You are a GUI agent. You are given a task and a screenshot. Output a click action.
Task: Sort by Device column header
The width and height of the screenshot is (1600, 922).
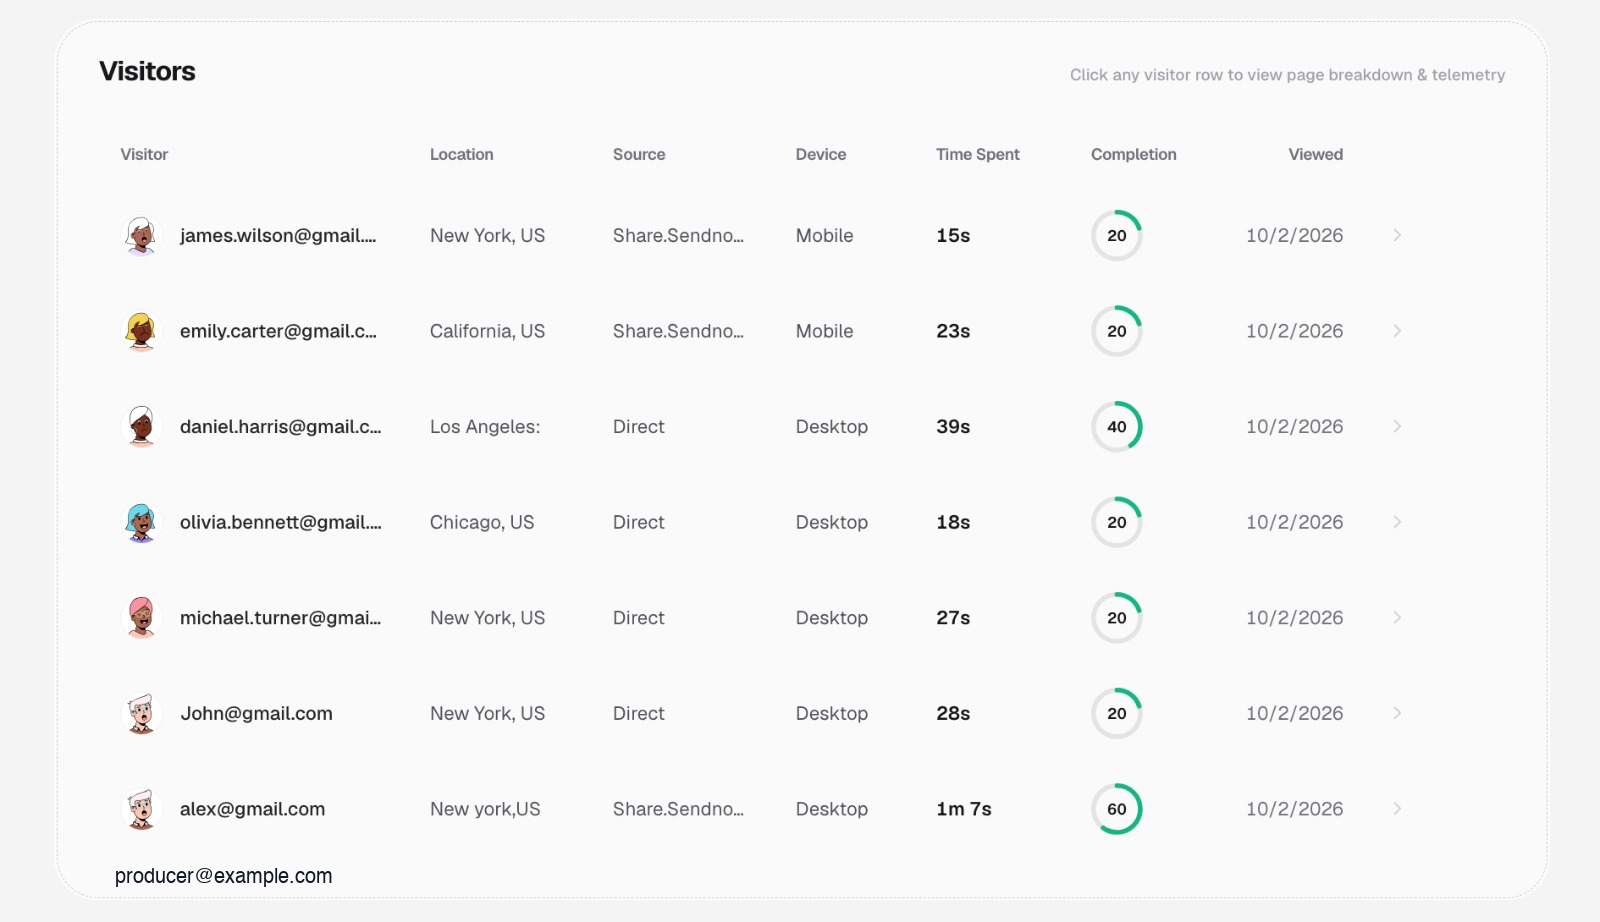tap(821, 154)
